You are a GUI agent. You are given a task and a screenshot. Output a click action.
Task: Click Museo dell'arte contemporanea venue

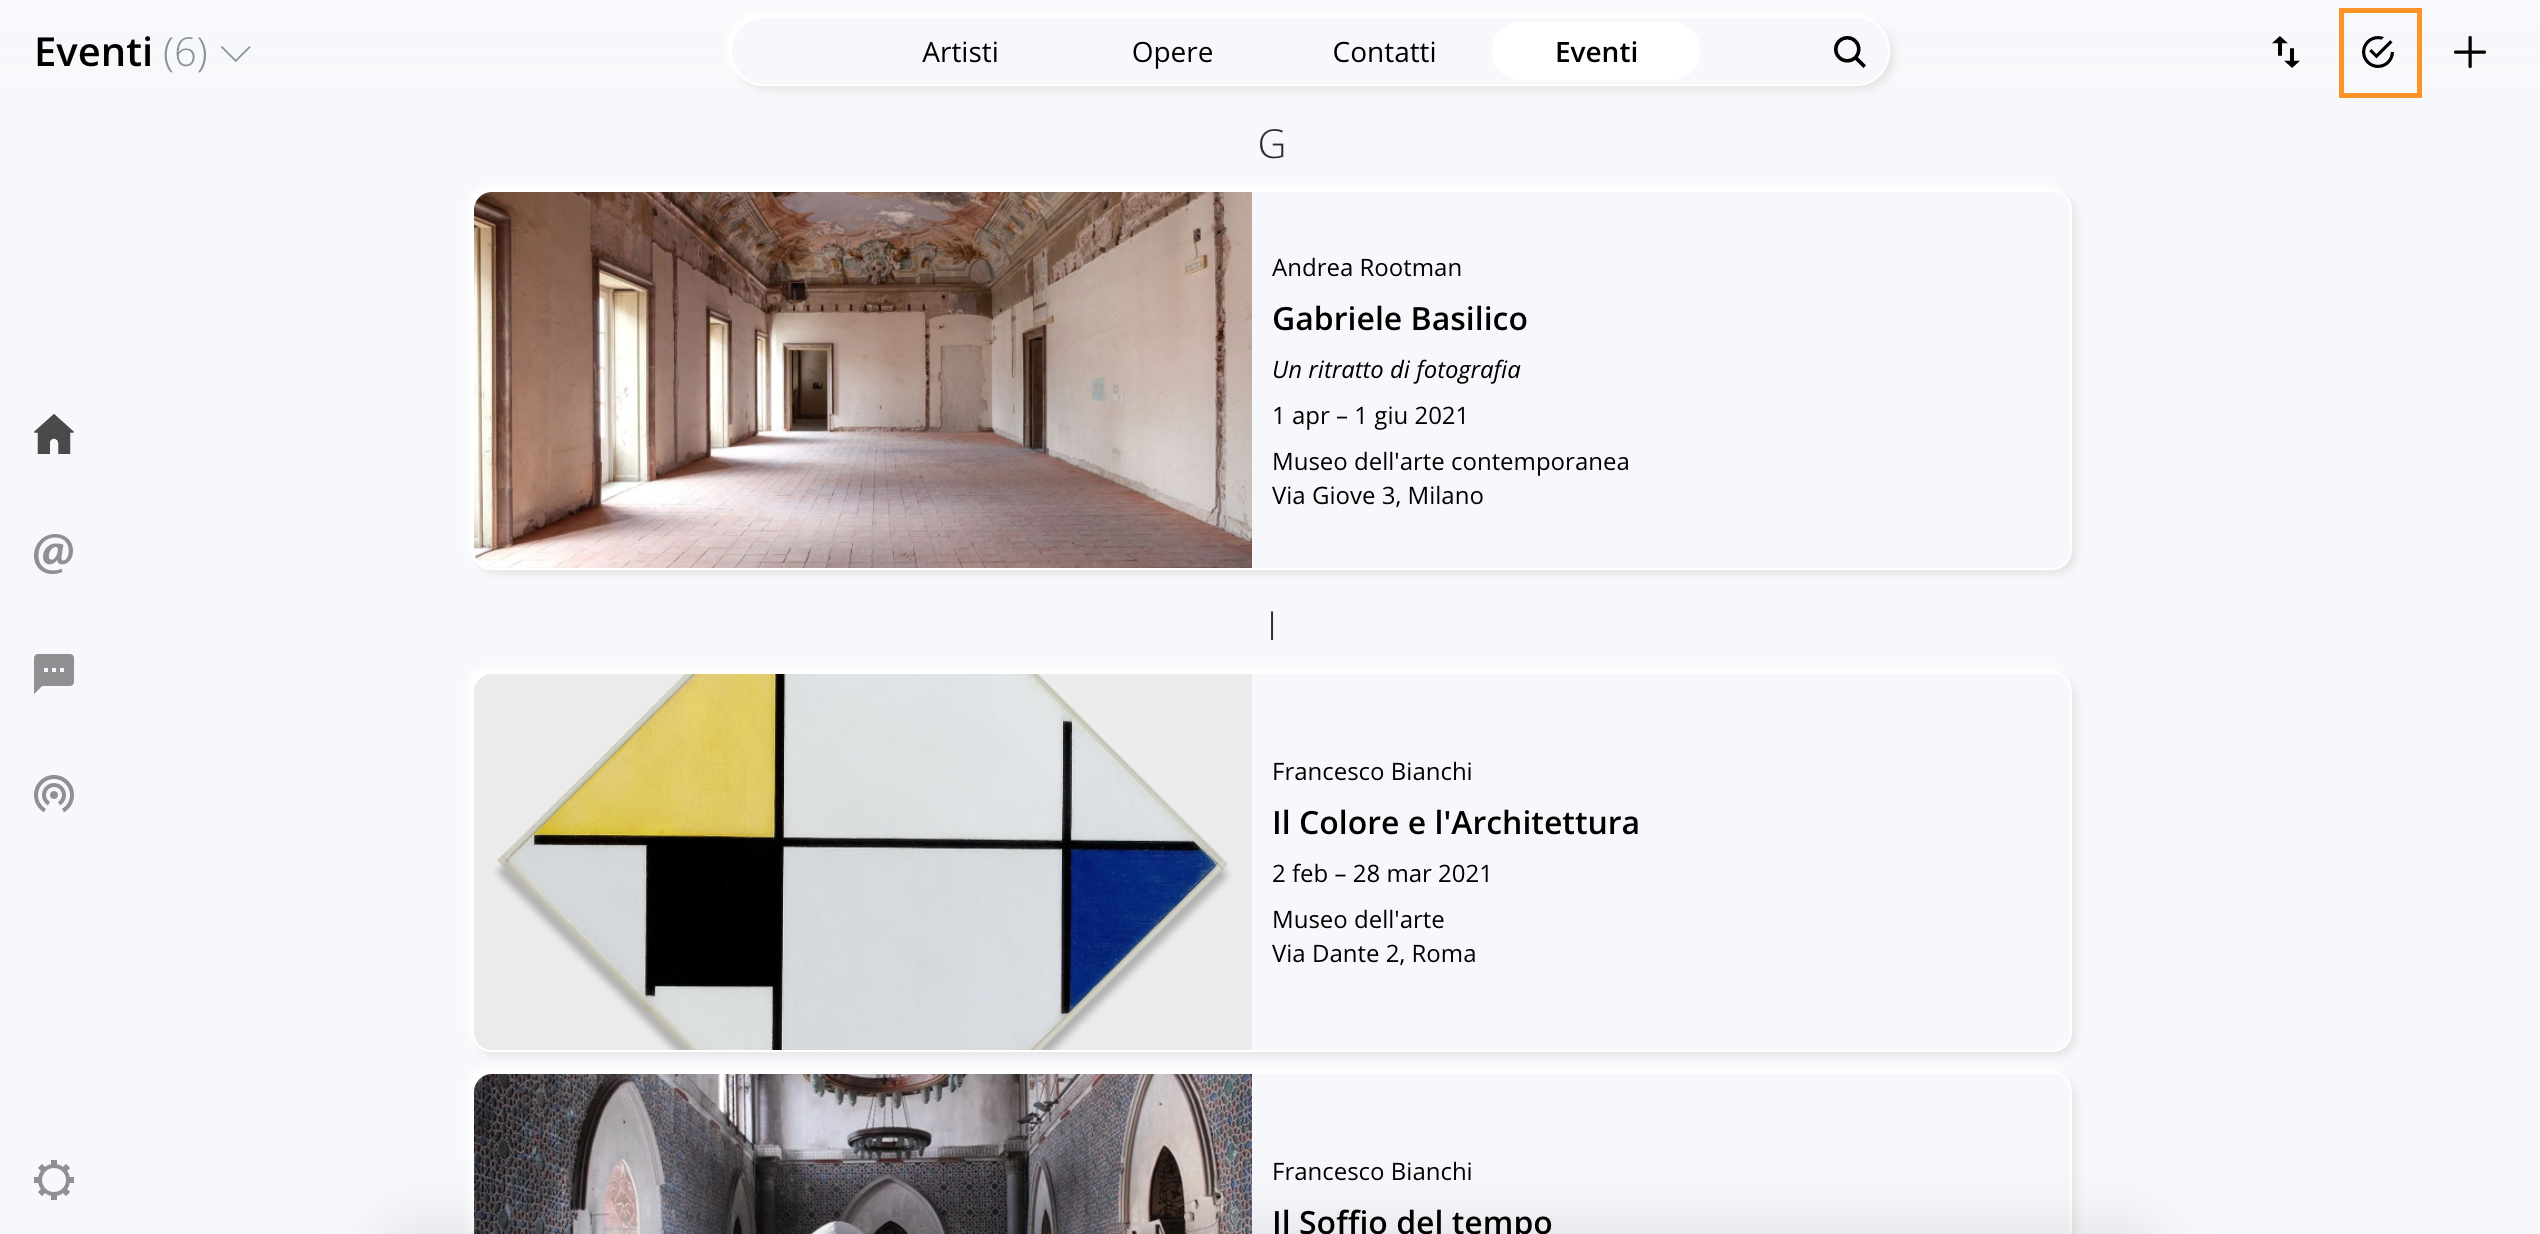pos(1450,462)
